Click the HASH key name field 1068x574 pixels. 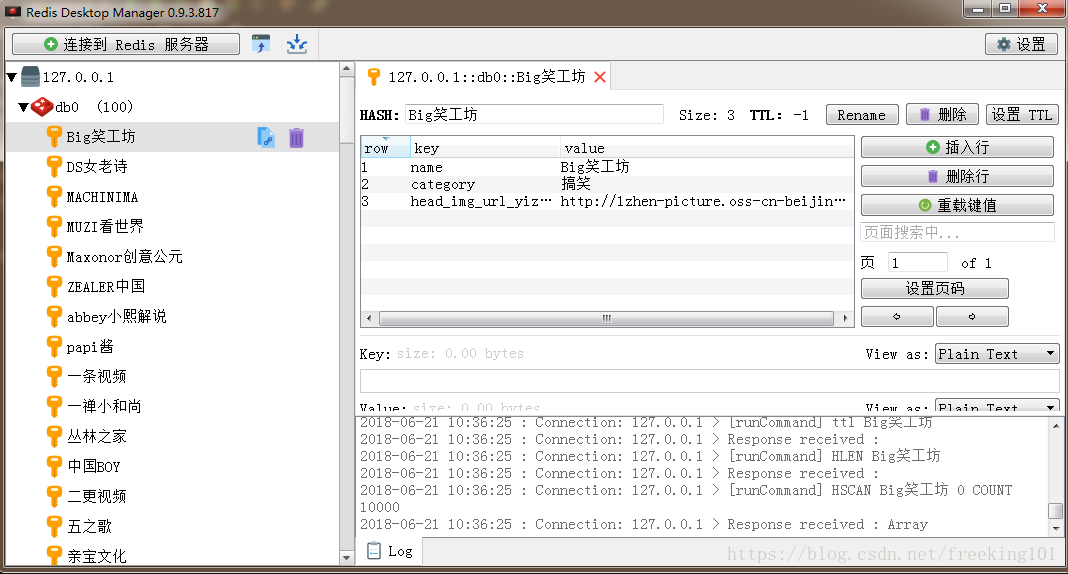pyautogui.click(x=534, y=114)
